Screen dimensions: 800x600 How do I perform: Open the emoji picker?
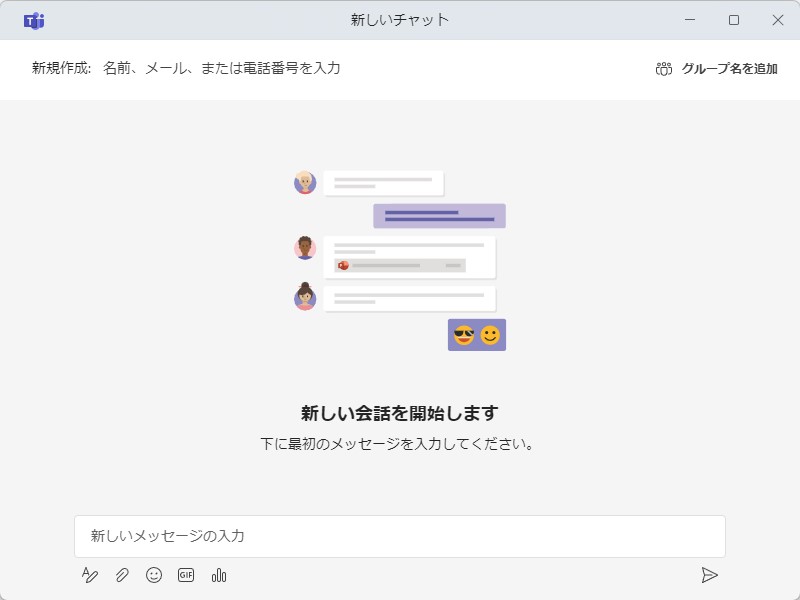[152, 576]
